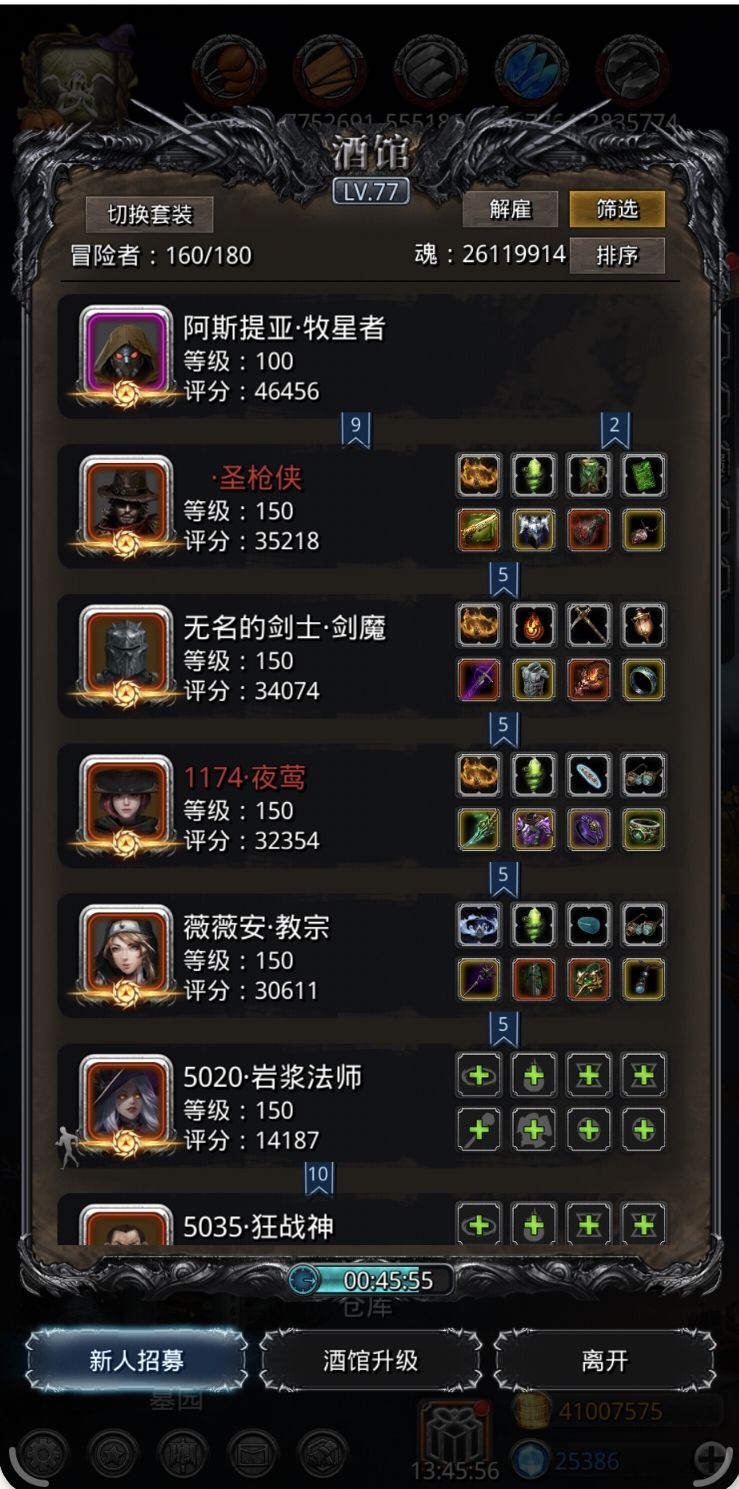Image resolution: width=739 pixels, height=1489 pixels.
Task: Add first equipment slot for 5020·岩浆法师
Action: point(479,1076)
